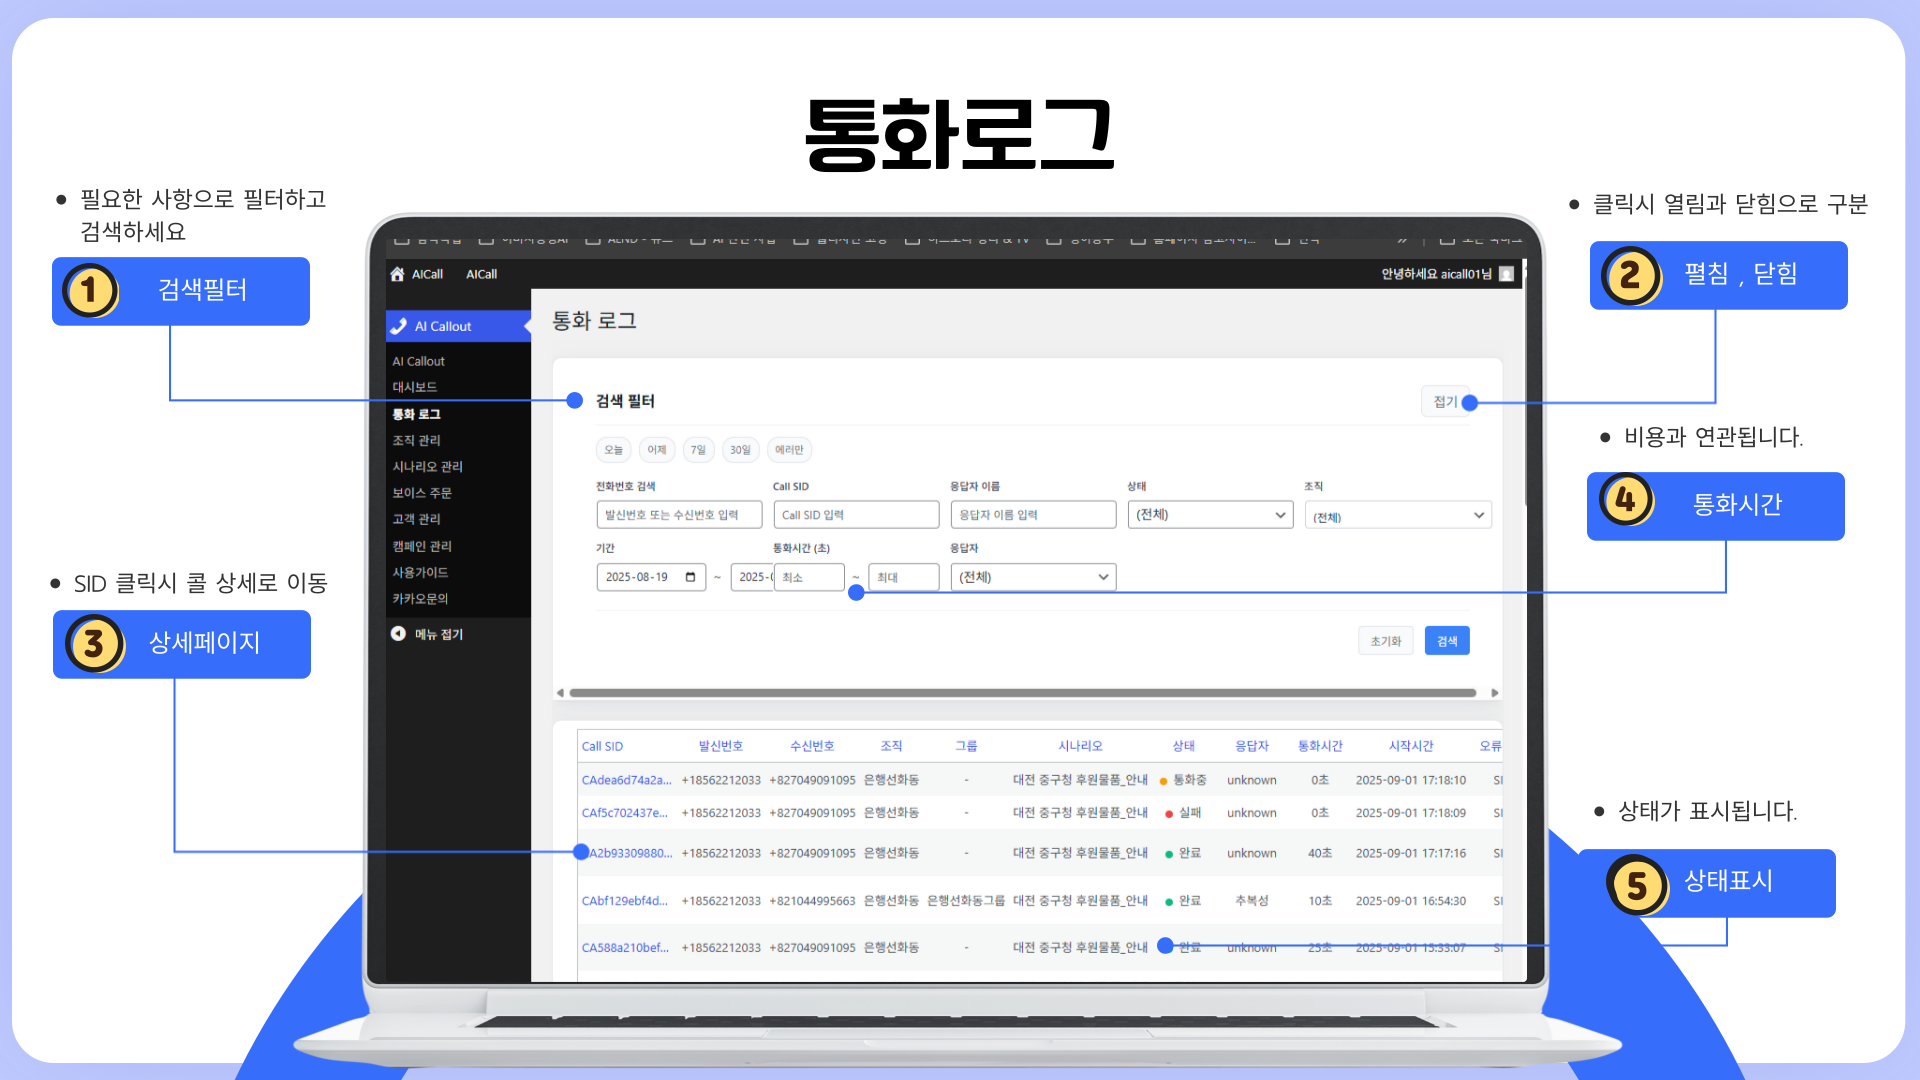Open the calendar picker in start date field
Image resolution: width=1920 pixels, height=1080 pixels.
(x=690, y=577)
